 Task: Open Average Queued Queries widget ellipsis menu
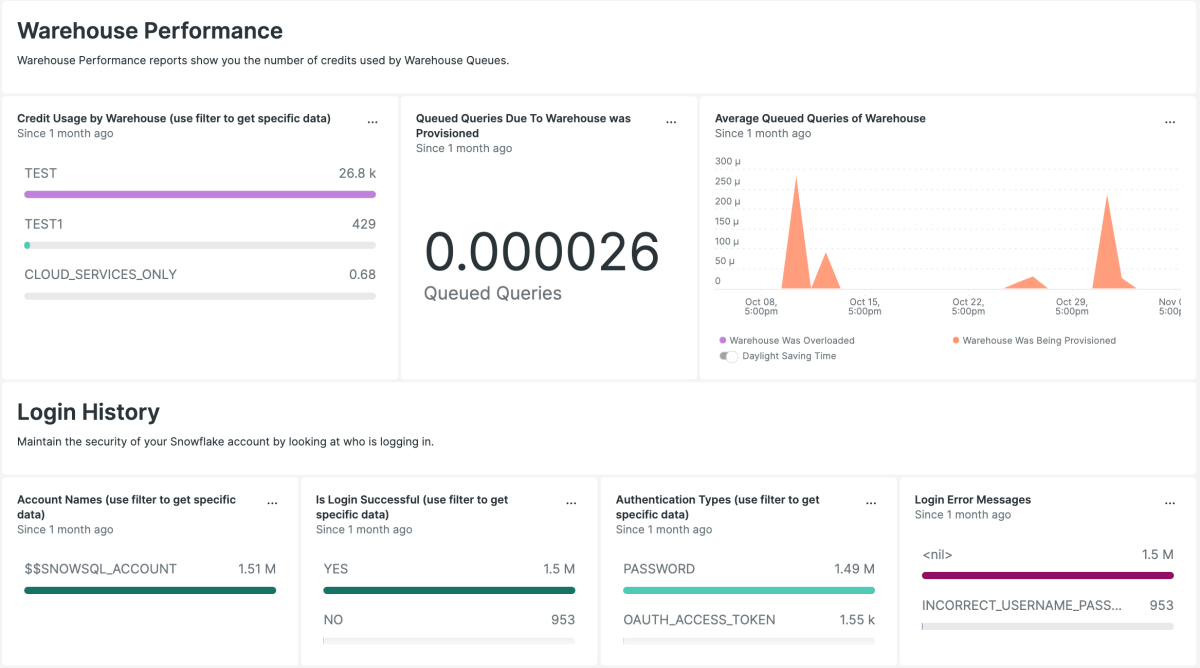[x=1170, y=122]
